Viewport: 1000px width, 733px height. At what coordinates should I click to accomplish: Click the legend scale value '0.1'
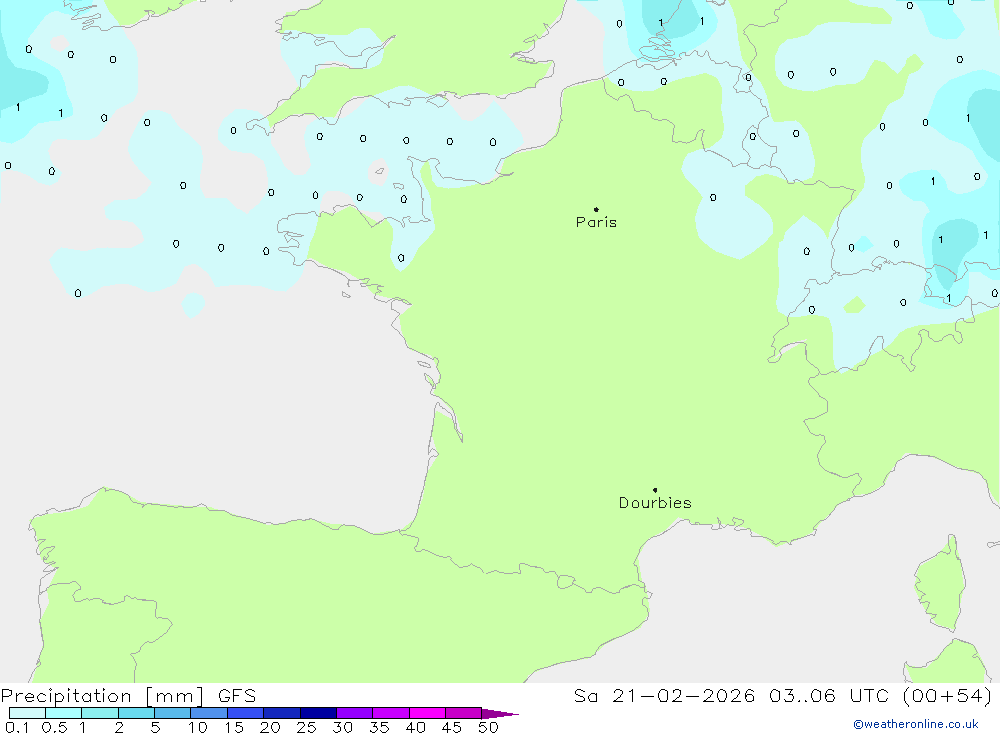17,727
